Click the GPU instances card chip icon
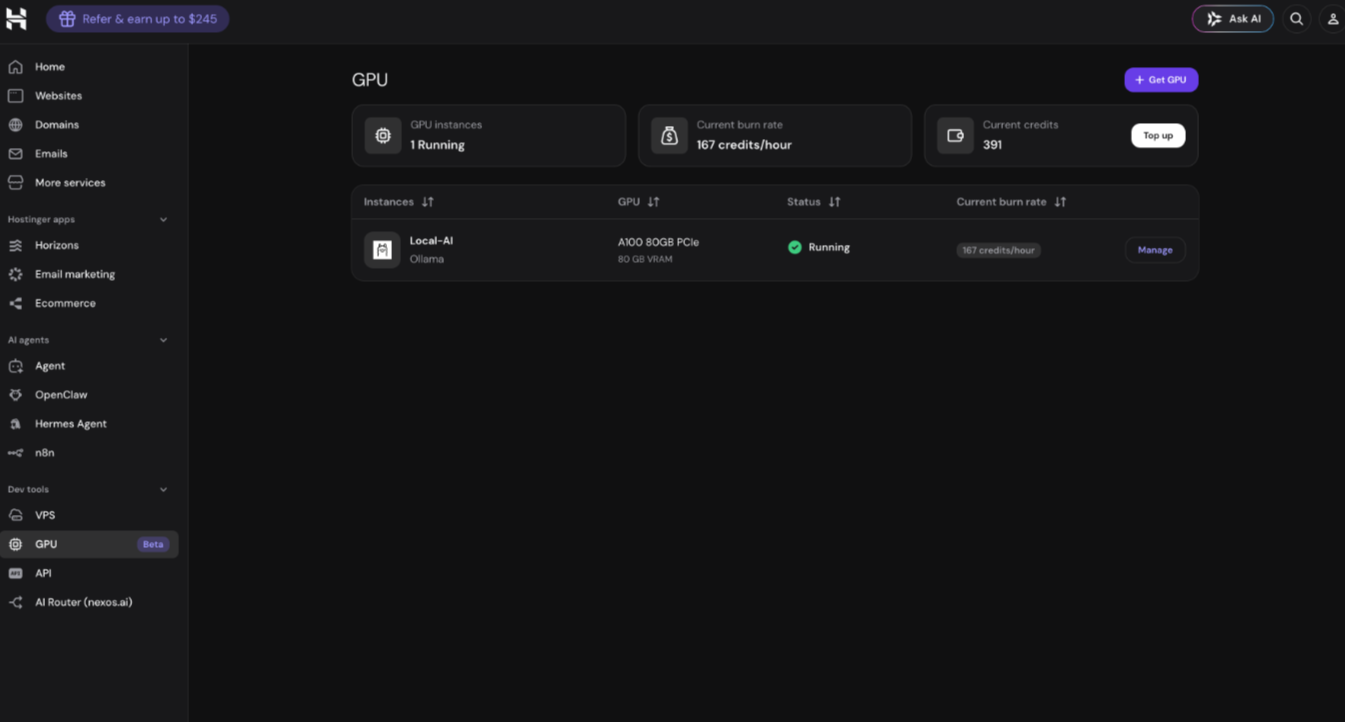Screen dimensions: 1345x722 coord(383,135)
